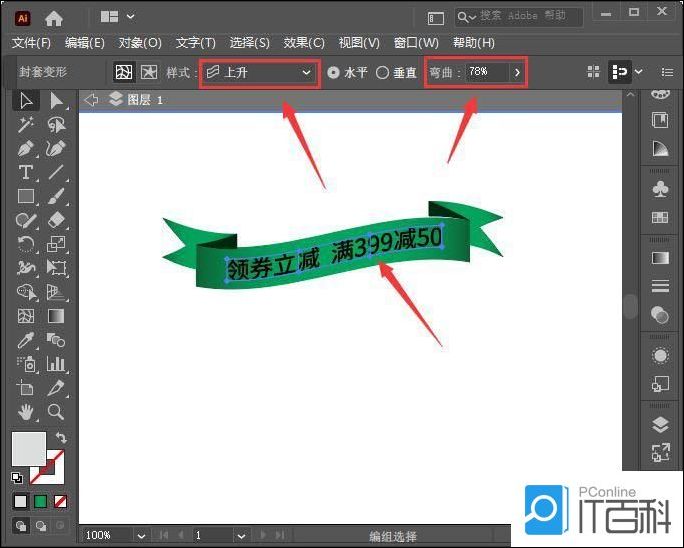Open the 文字(T) menu
This screenshot has height=548, width=684.
pos(196,43)
